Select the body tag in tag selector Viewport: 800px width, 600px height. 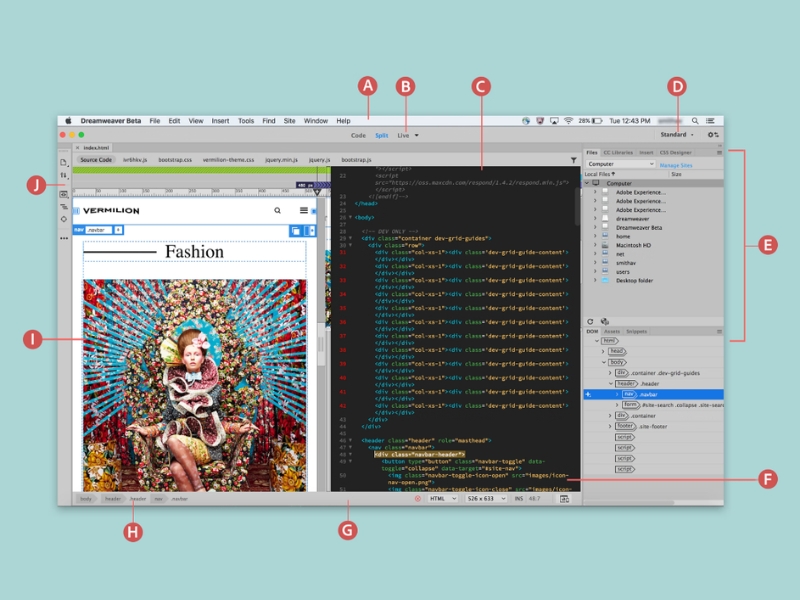[86, 498]
